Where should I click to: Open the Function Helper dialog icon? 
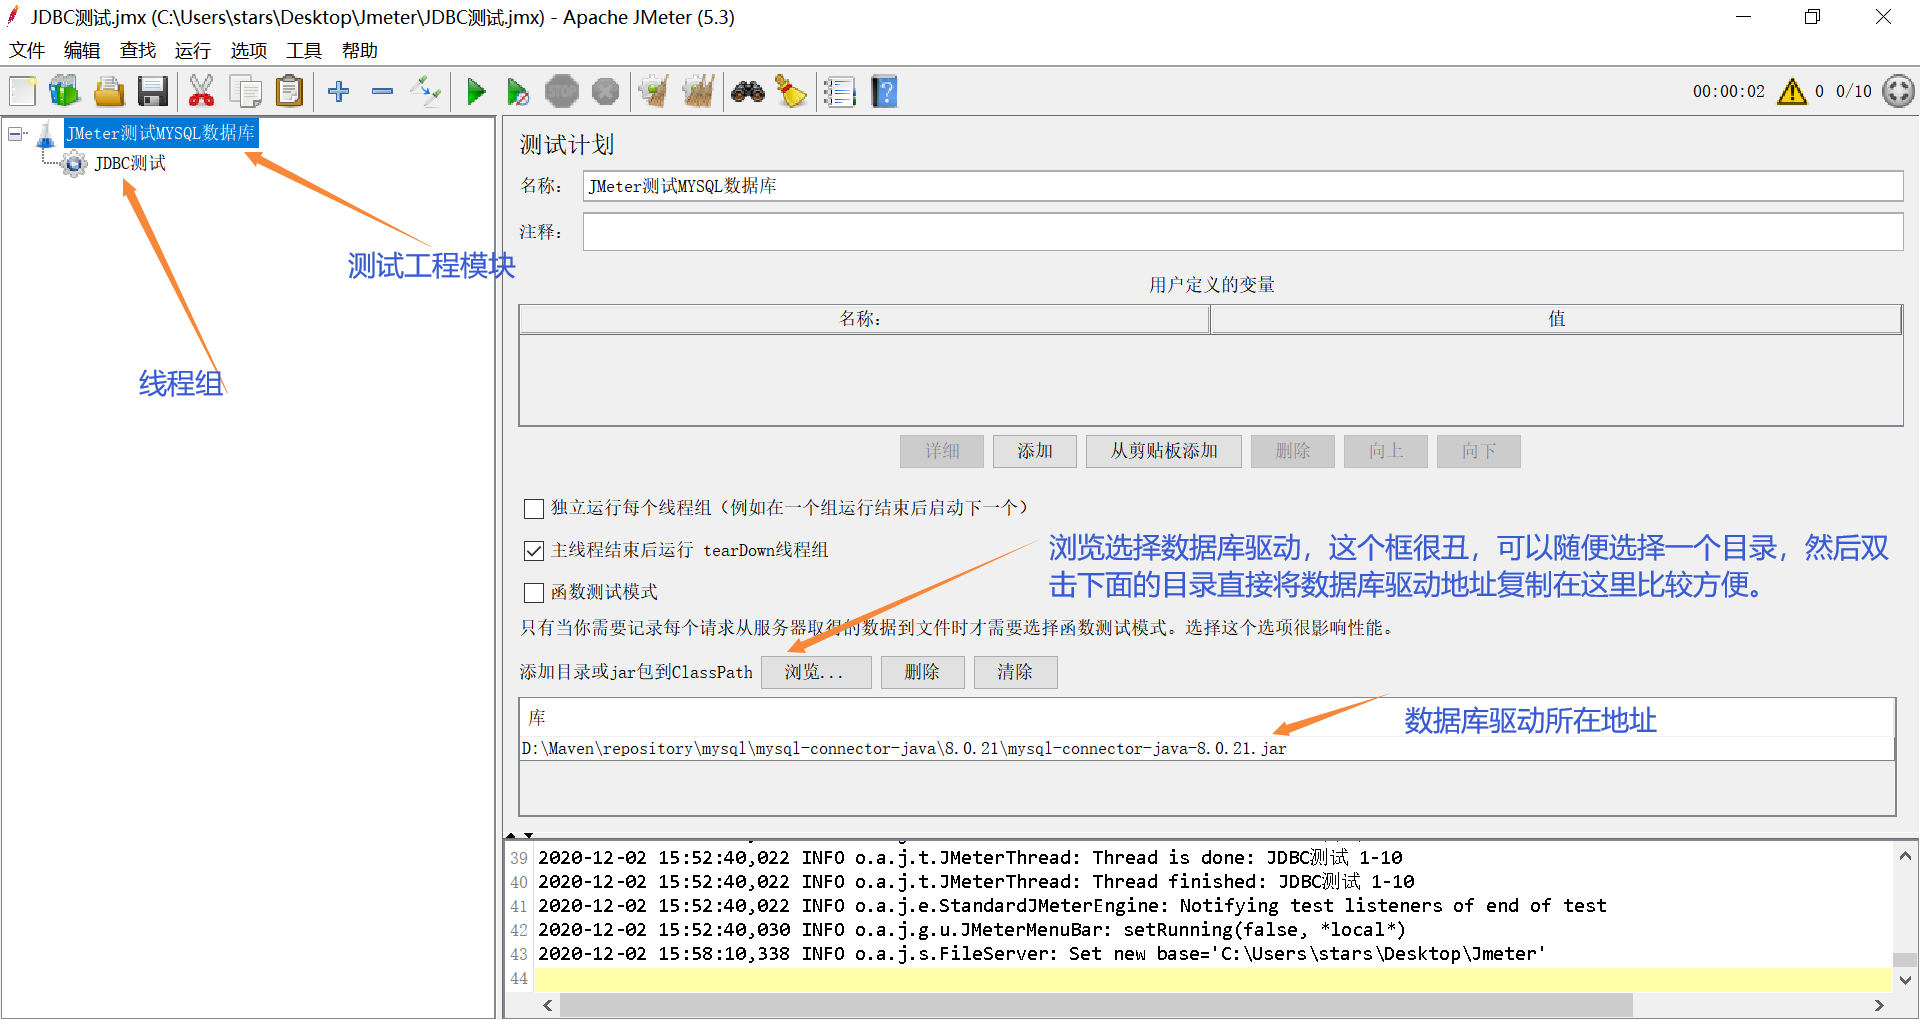pyautogui.click(x=839, y=91)
